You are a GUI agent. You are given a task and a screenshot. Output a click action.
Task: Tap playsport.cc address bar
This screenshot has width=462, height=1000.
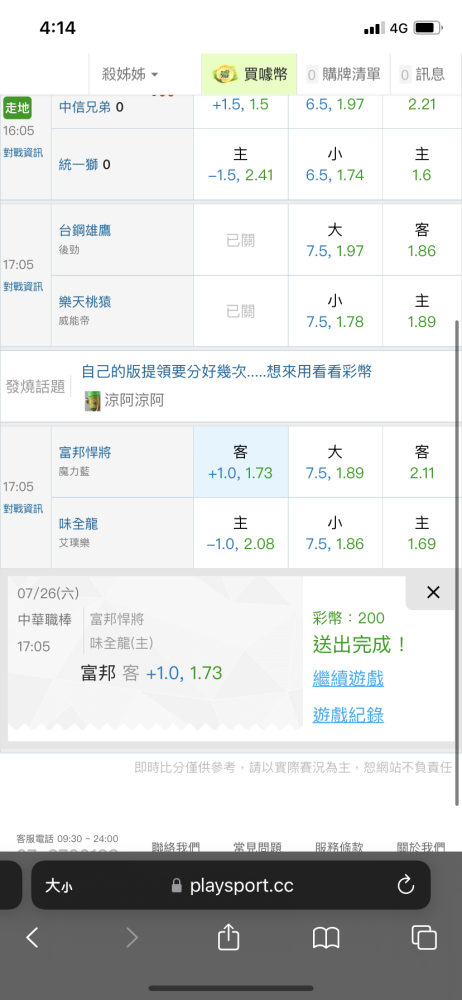[x=230, y=885]
